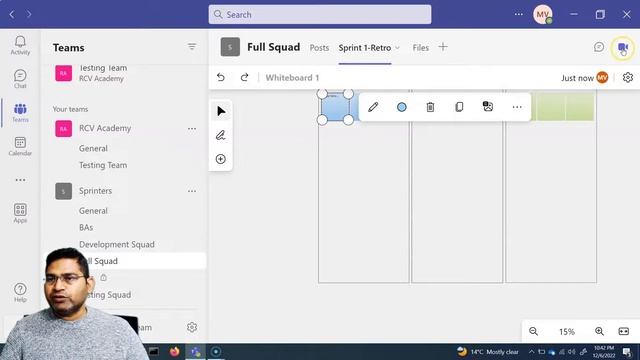This screenshot has width=640, height=360.
Task: Change note color blue circle
Action: (402, 107)
